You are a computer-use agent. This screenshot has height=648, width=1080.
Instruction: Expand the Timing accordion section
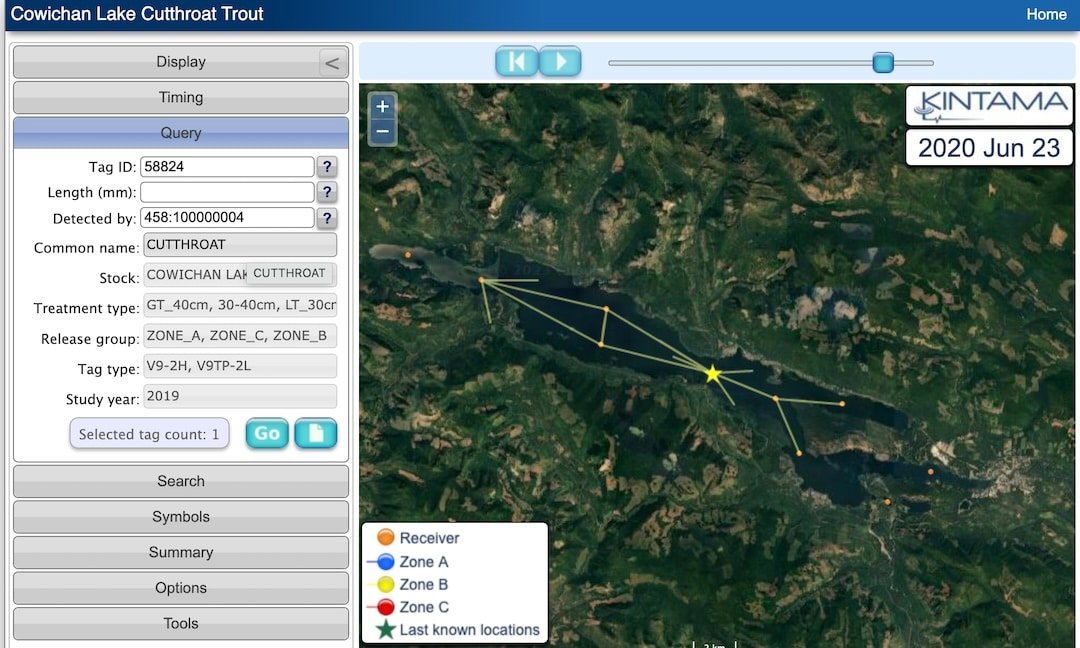(x=180, y=98)
